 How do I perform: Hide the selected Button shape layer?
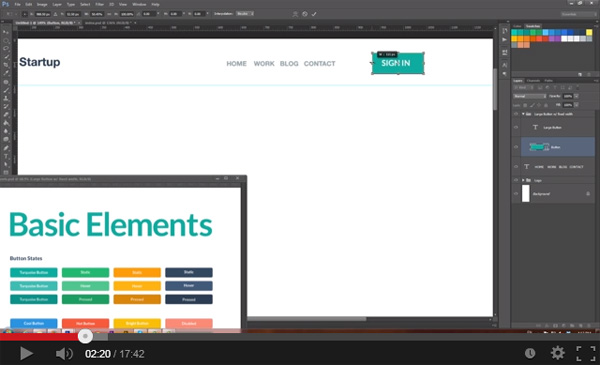(x=516, y=147)
